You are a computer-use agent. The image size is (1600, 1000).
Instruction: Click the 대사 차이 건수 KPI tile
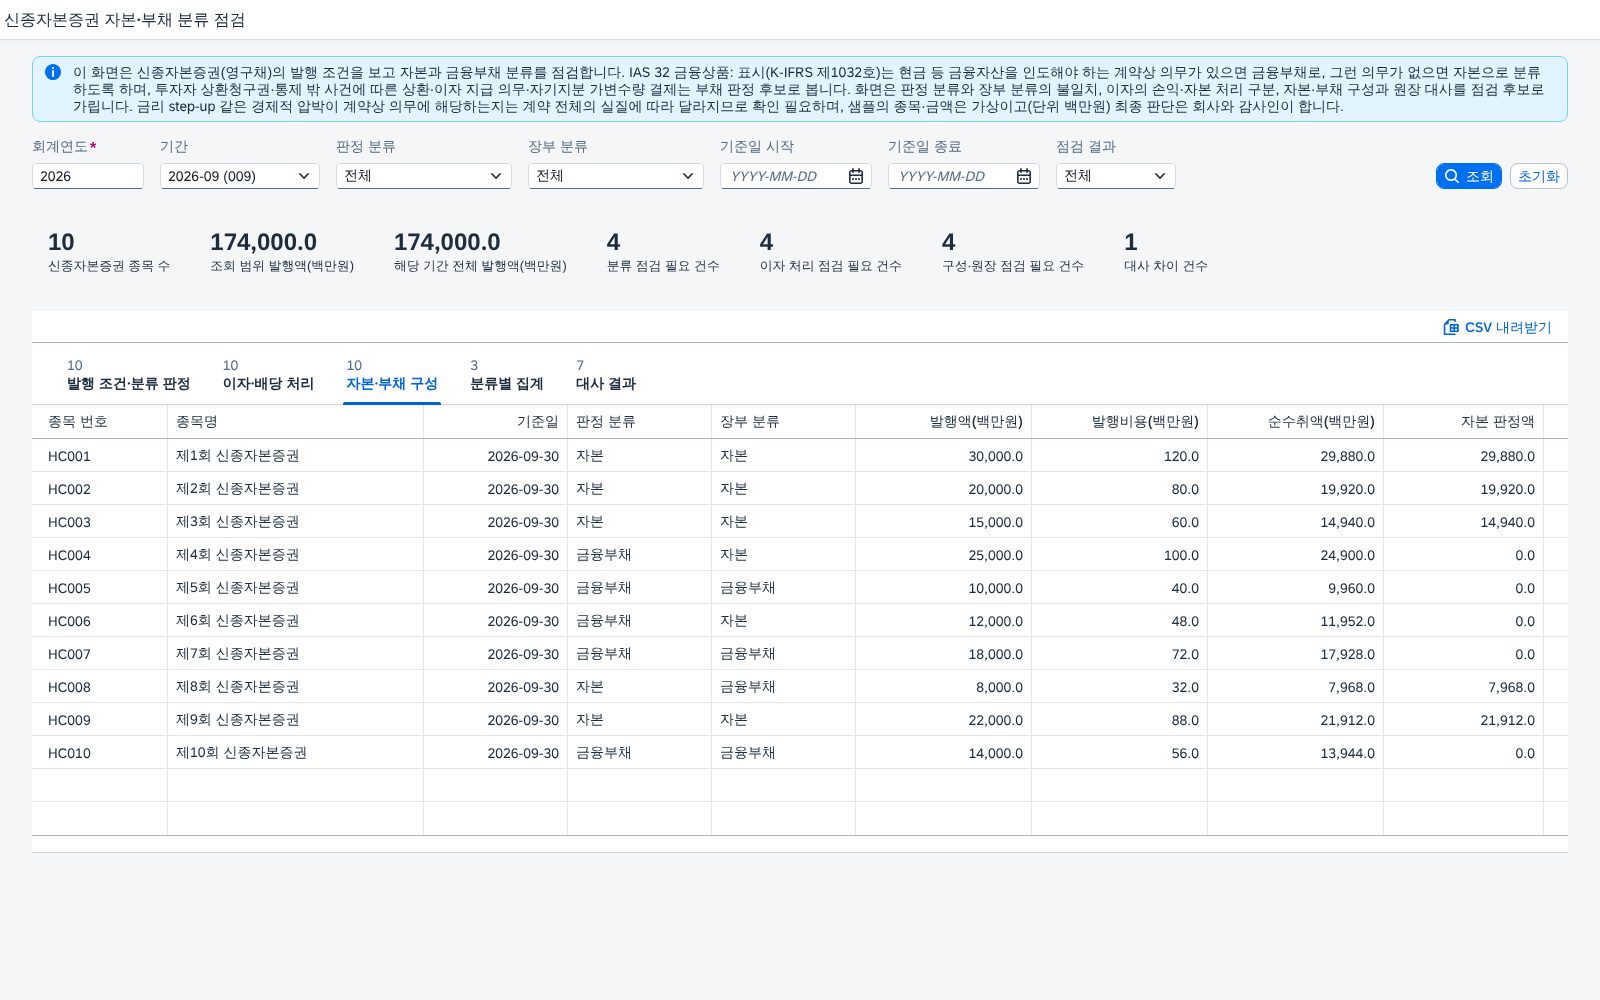(1166, 252)
